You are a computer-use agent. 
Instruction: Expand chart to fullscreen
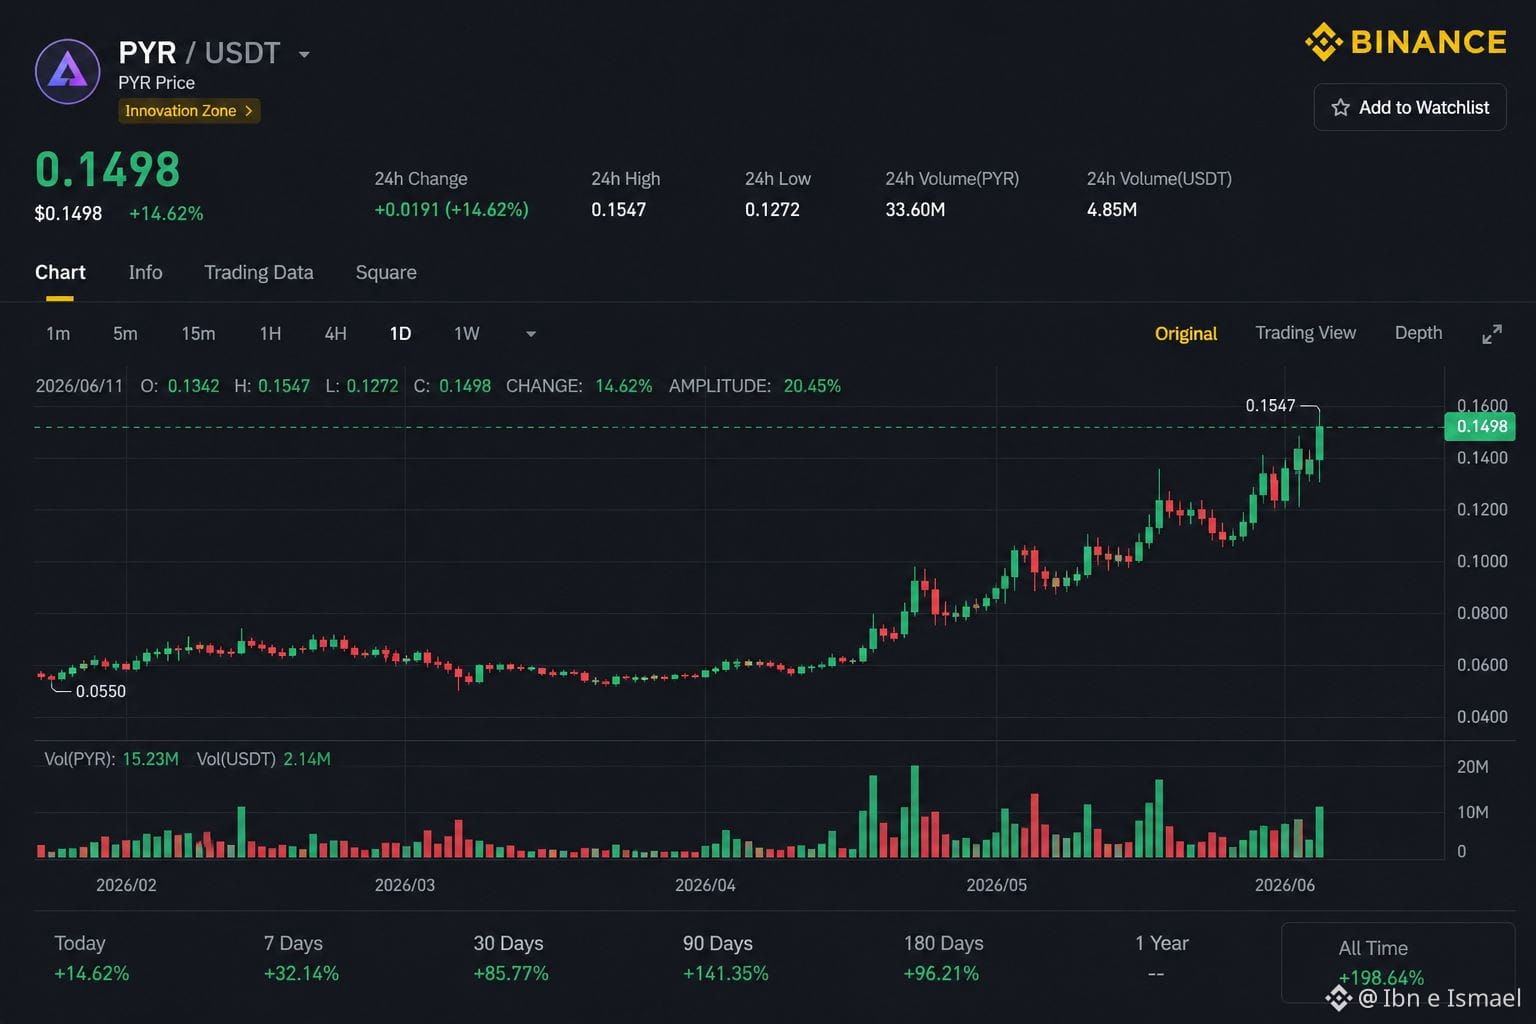(x=1491, y=334)
